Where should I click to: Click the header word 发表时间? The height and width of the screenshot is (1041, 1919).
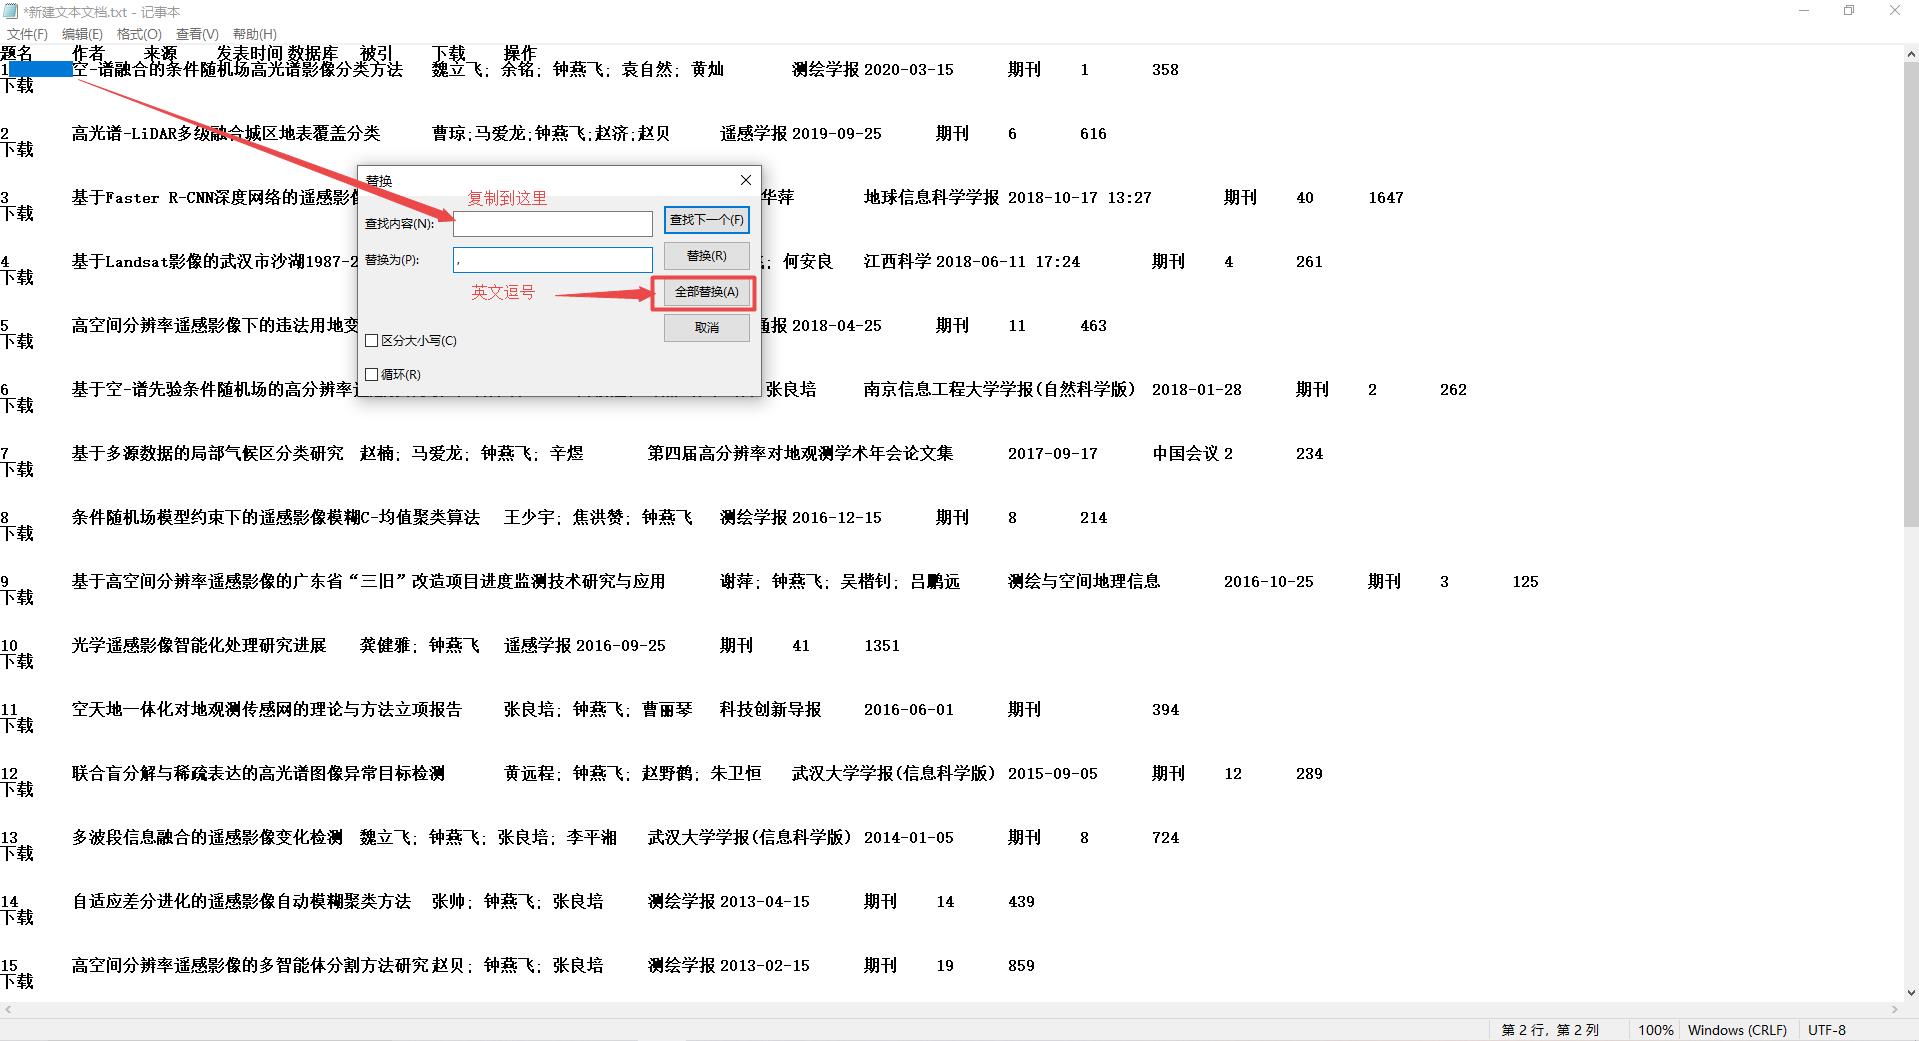(249, 53)
